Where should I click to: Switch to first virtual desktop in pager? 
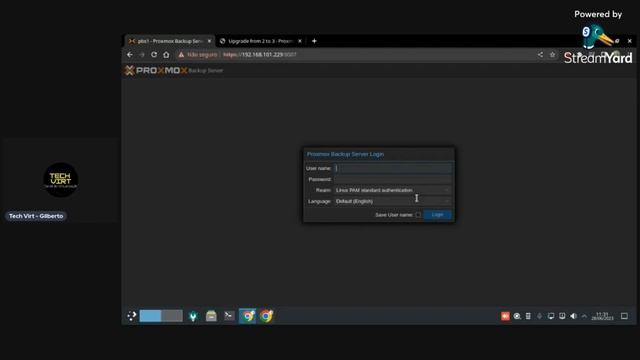click(x=150, y=316)
